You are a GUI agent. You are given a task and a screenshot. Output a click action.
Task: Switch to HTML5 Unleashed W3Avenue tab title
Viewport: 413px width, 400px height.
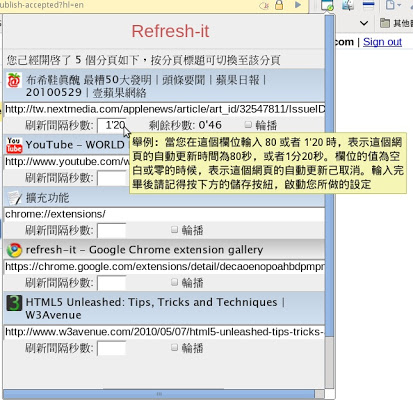point(155,308)
